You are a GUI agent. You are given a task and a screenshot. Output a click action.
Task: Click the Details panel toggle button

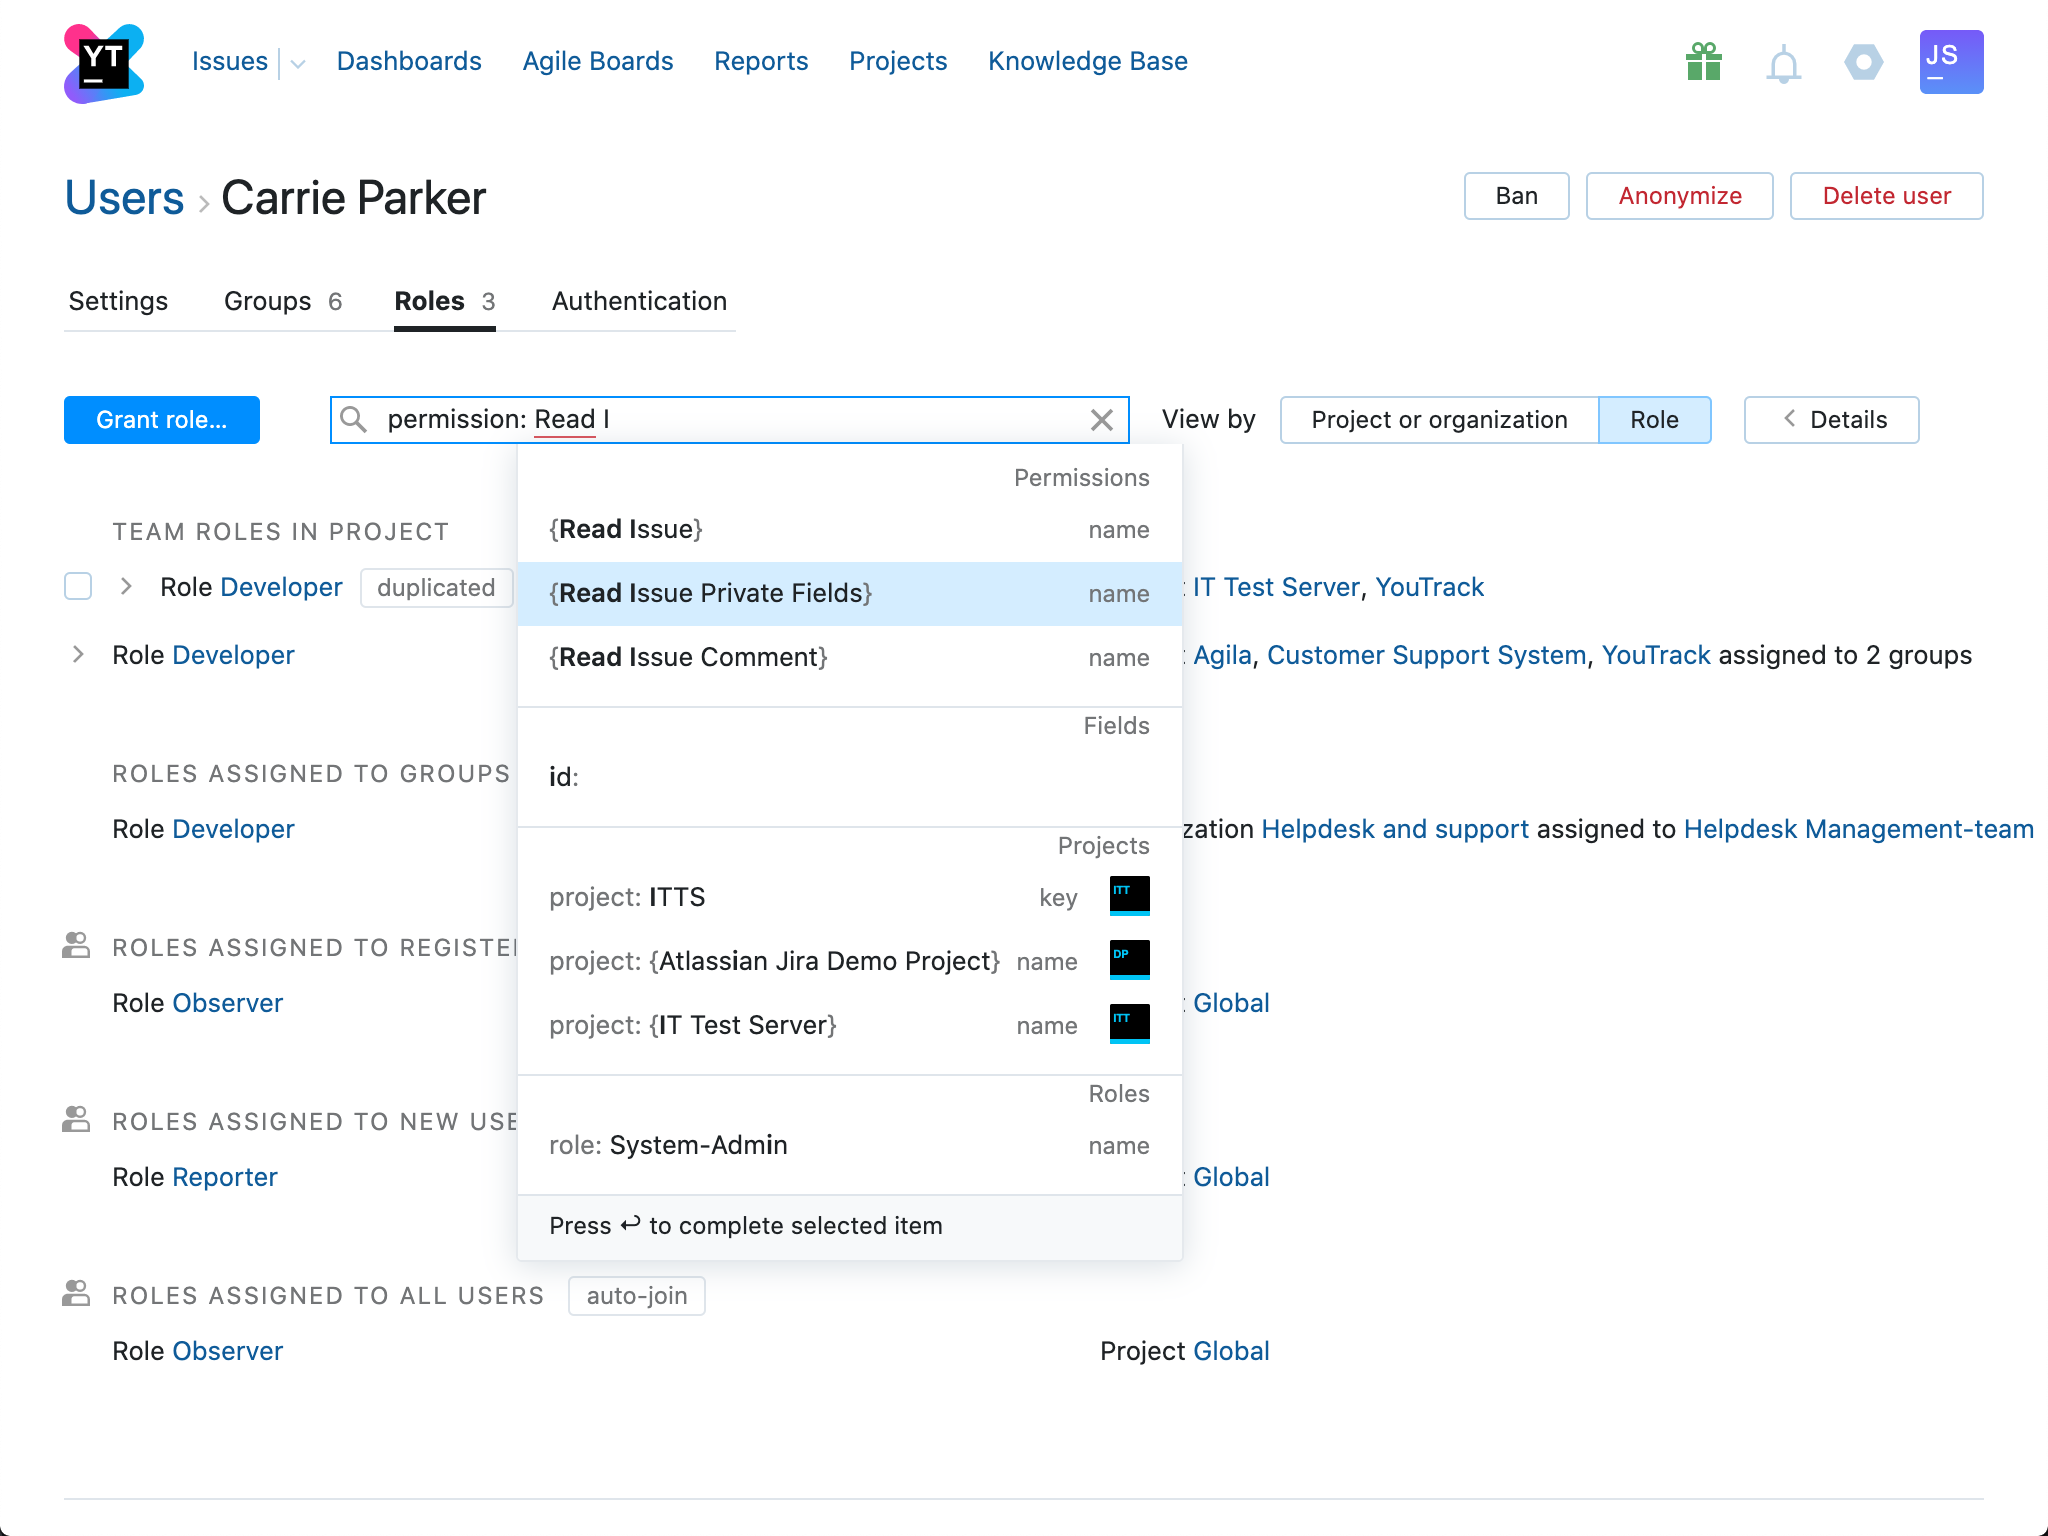pos(1830,420)
